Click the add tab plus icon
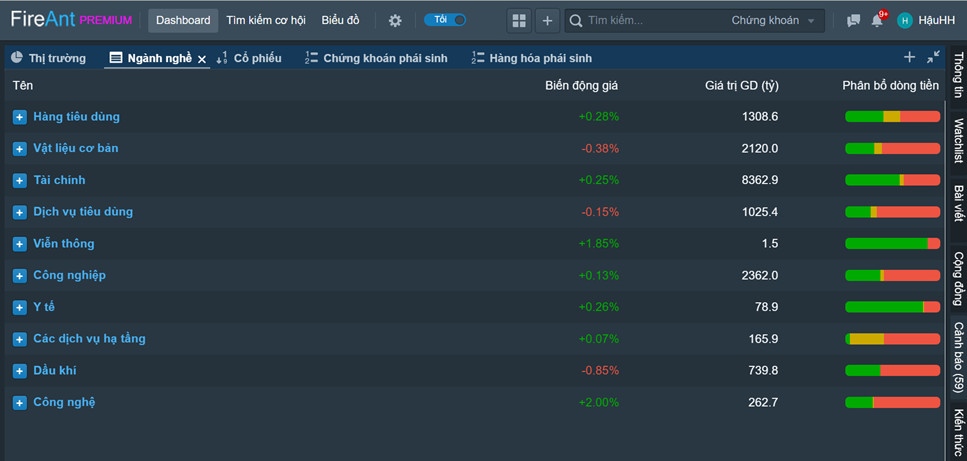 pyautogui.click(x=909, y=57)
